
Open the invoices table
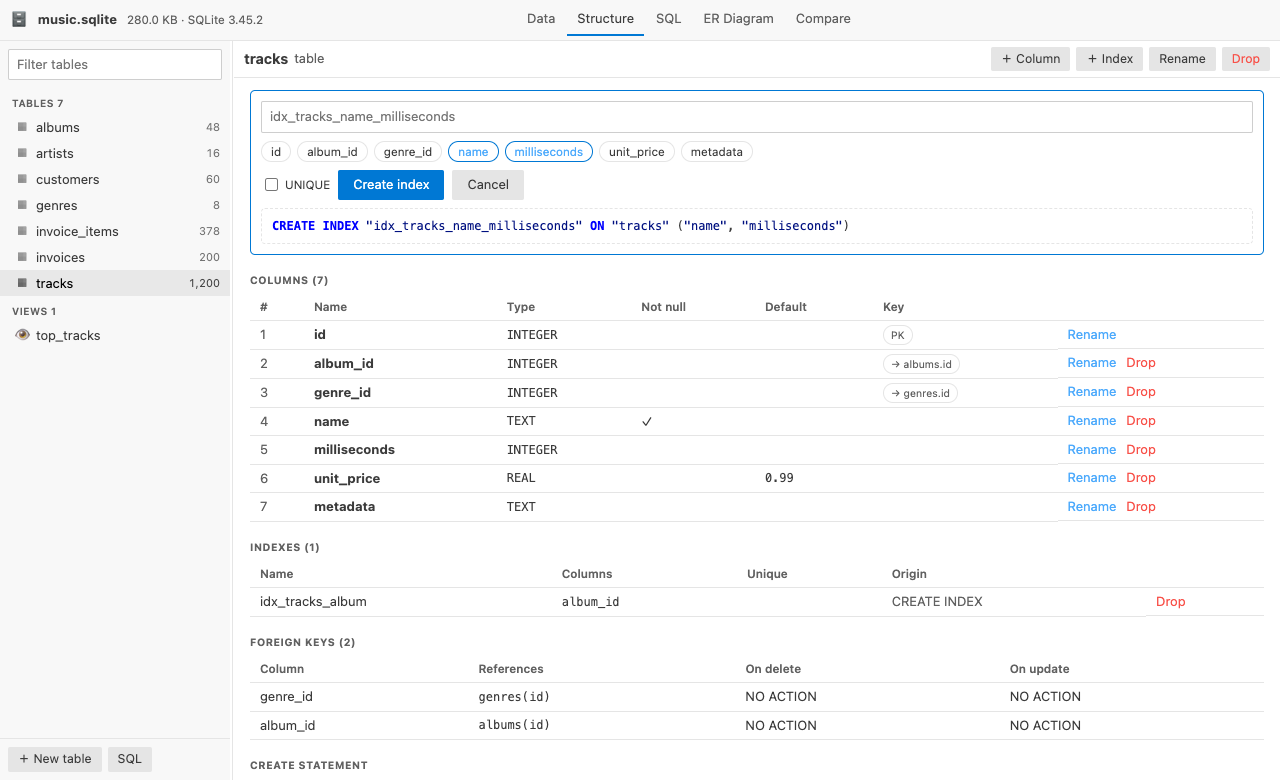(x=115, y=257)
